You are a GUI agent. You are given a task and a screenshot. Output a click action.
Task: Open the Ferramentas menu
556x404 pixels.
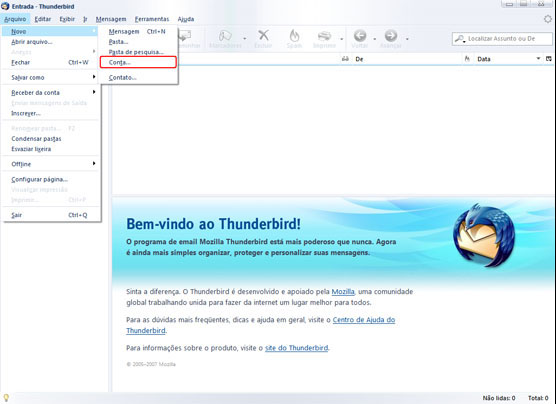(x=152, y=19)
